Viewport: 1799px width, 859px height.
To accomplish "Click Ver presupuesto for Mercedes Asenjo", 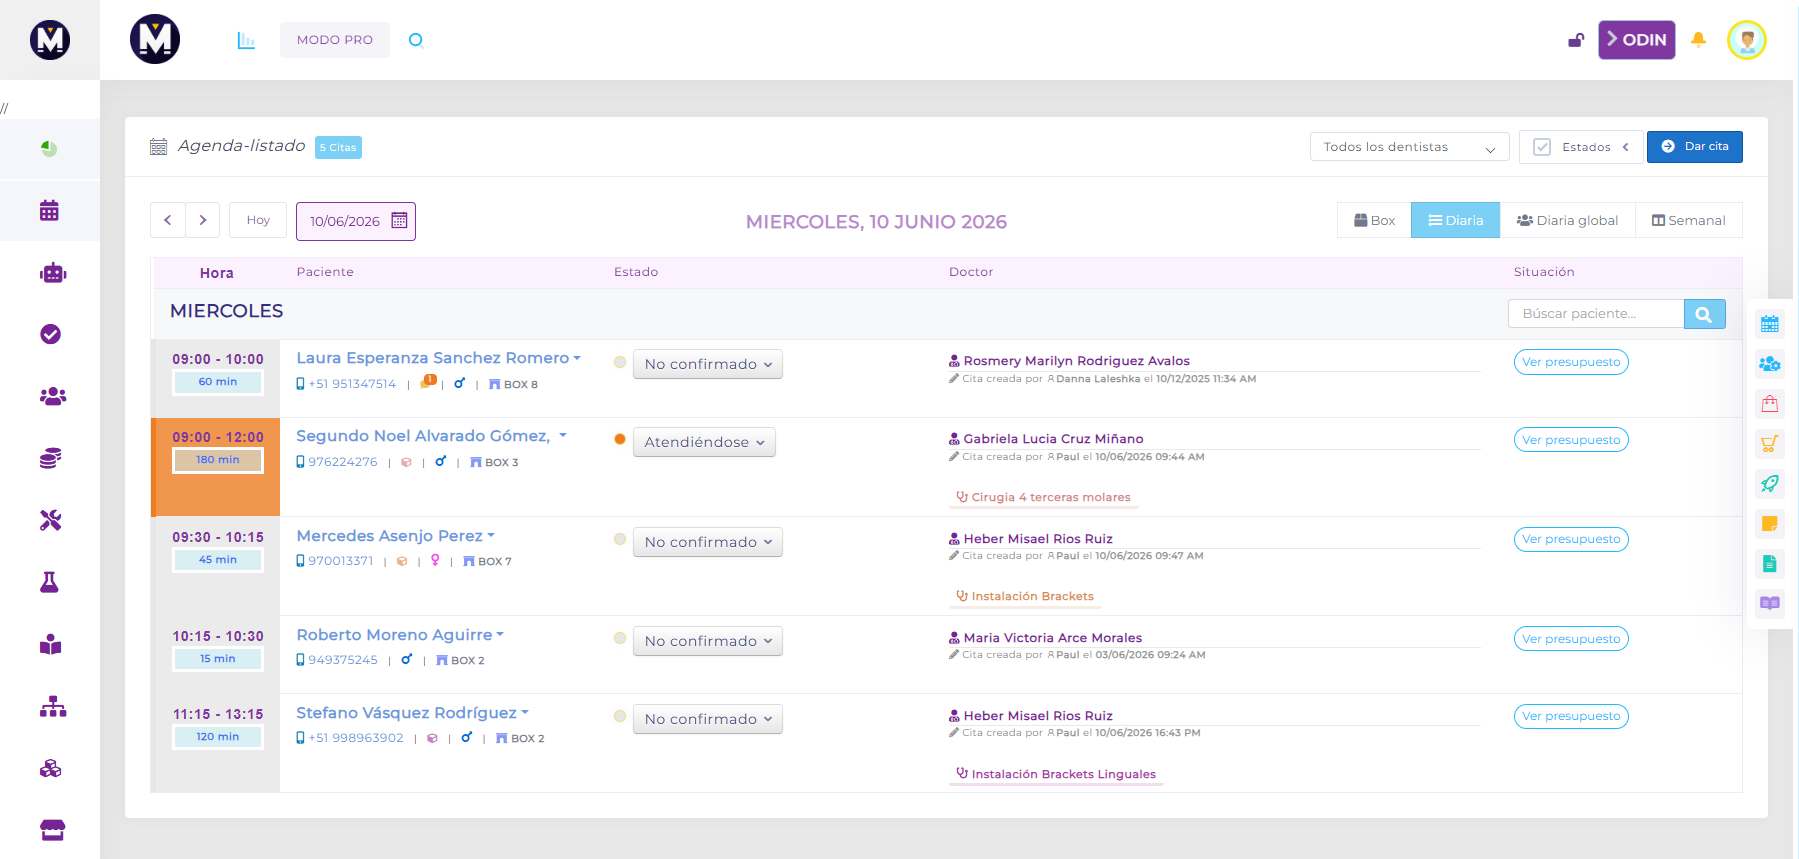I will [x=1571, y=539].
